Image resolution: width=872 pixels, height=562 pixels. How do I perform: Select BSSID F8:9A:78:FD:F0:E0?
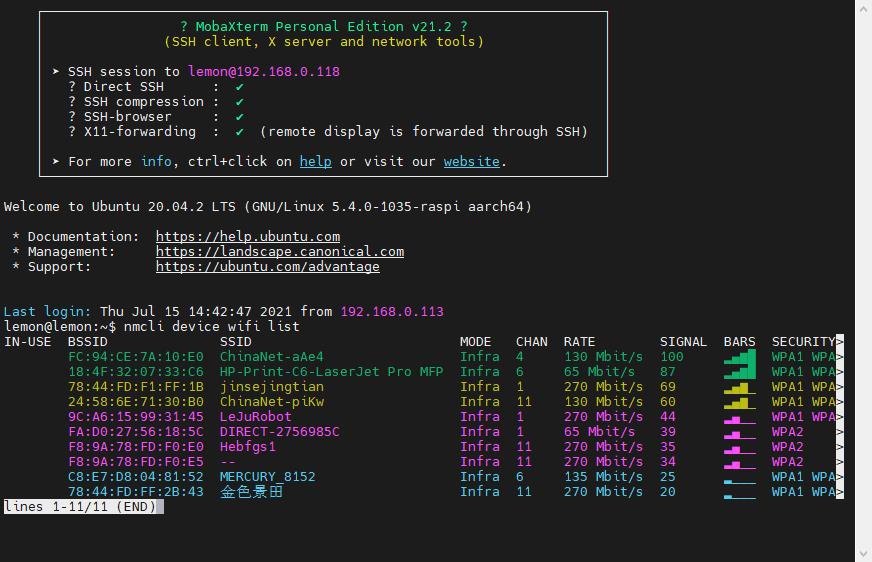136,446
